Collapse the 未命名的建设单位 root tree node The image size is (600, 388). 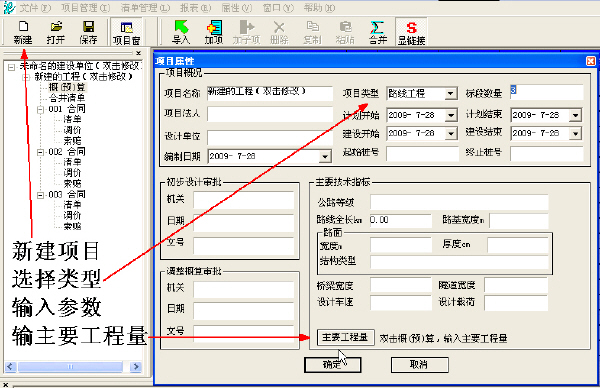click(x=11, y=67)
